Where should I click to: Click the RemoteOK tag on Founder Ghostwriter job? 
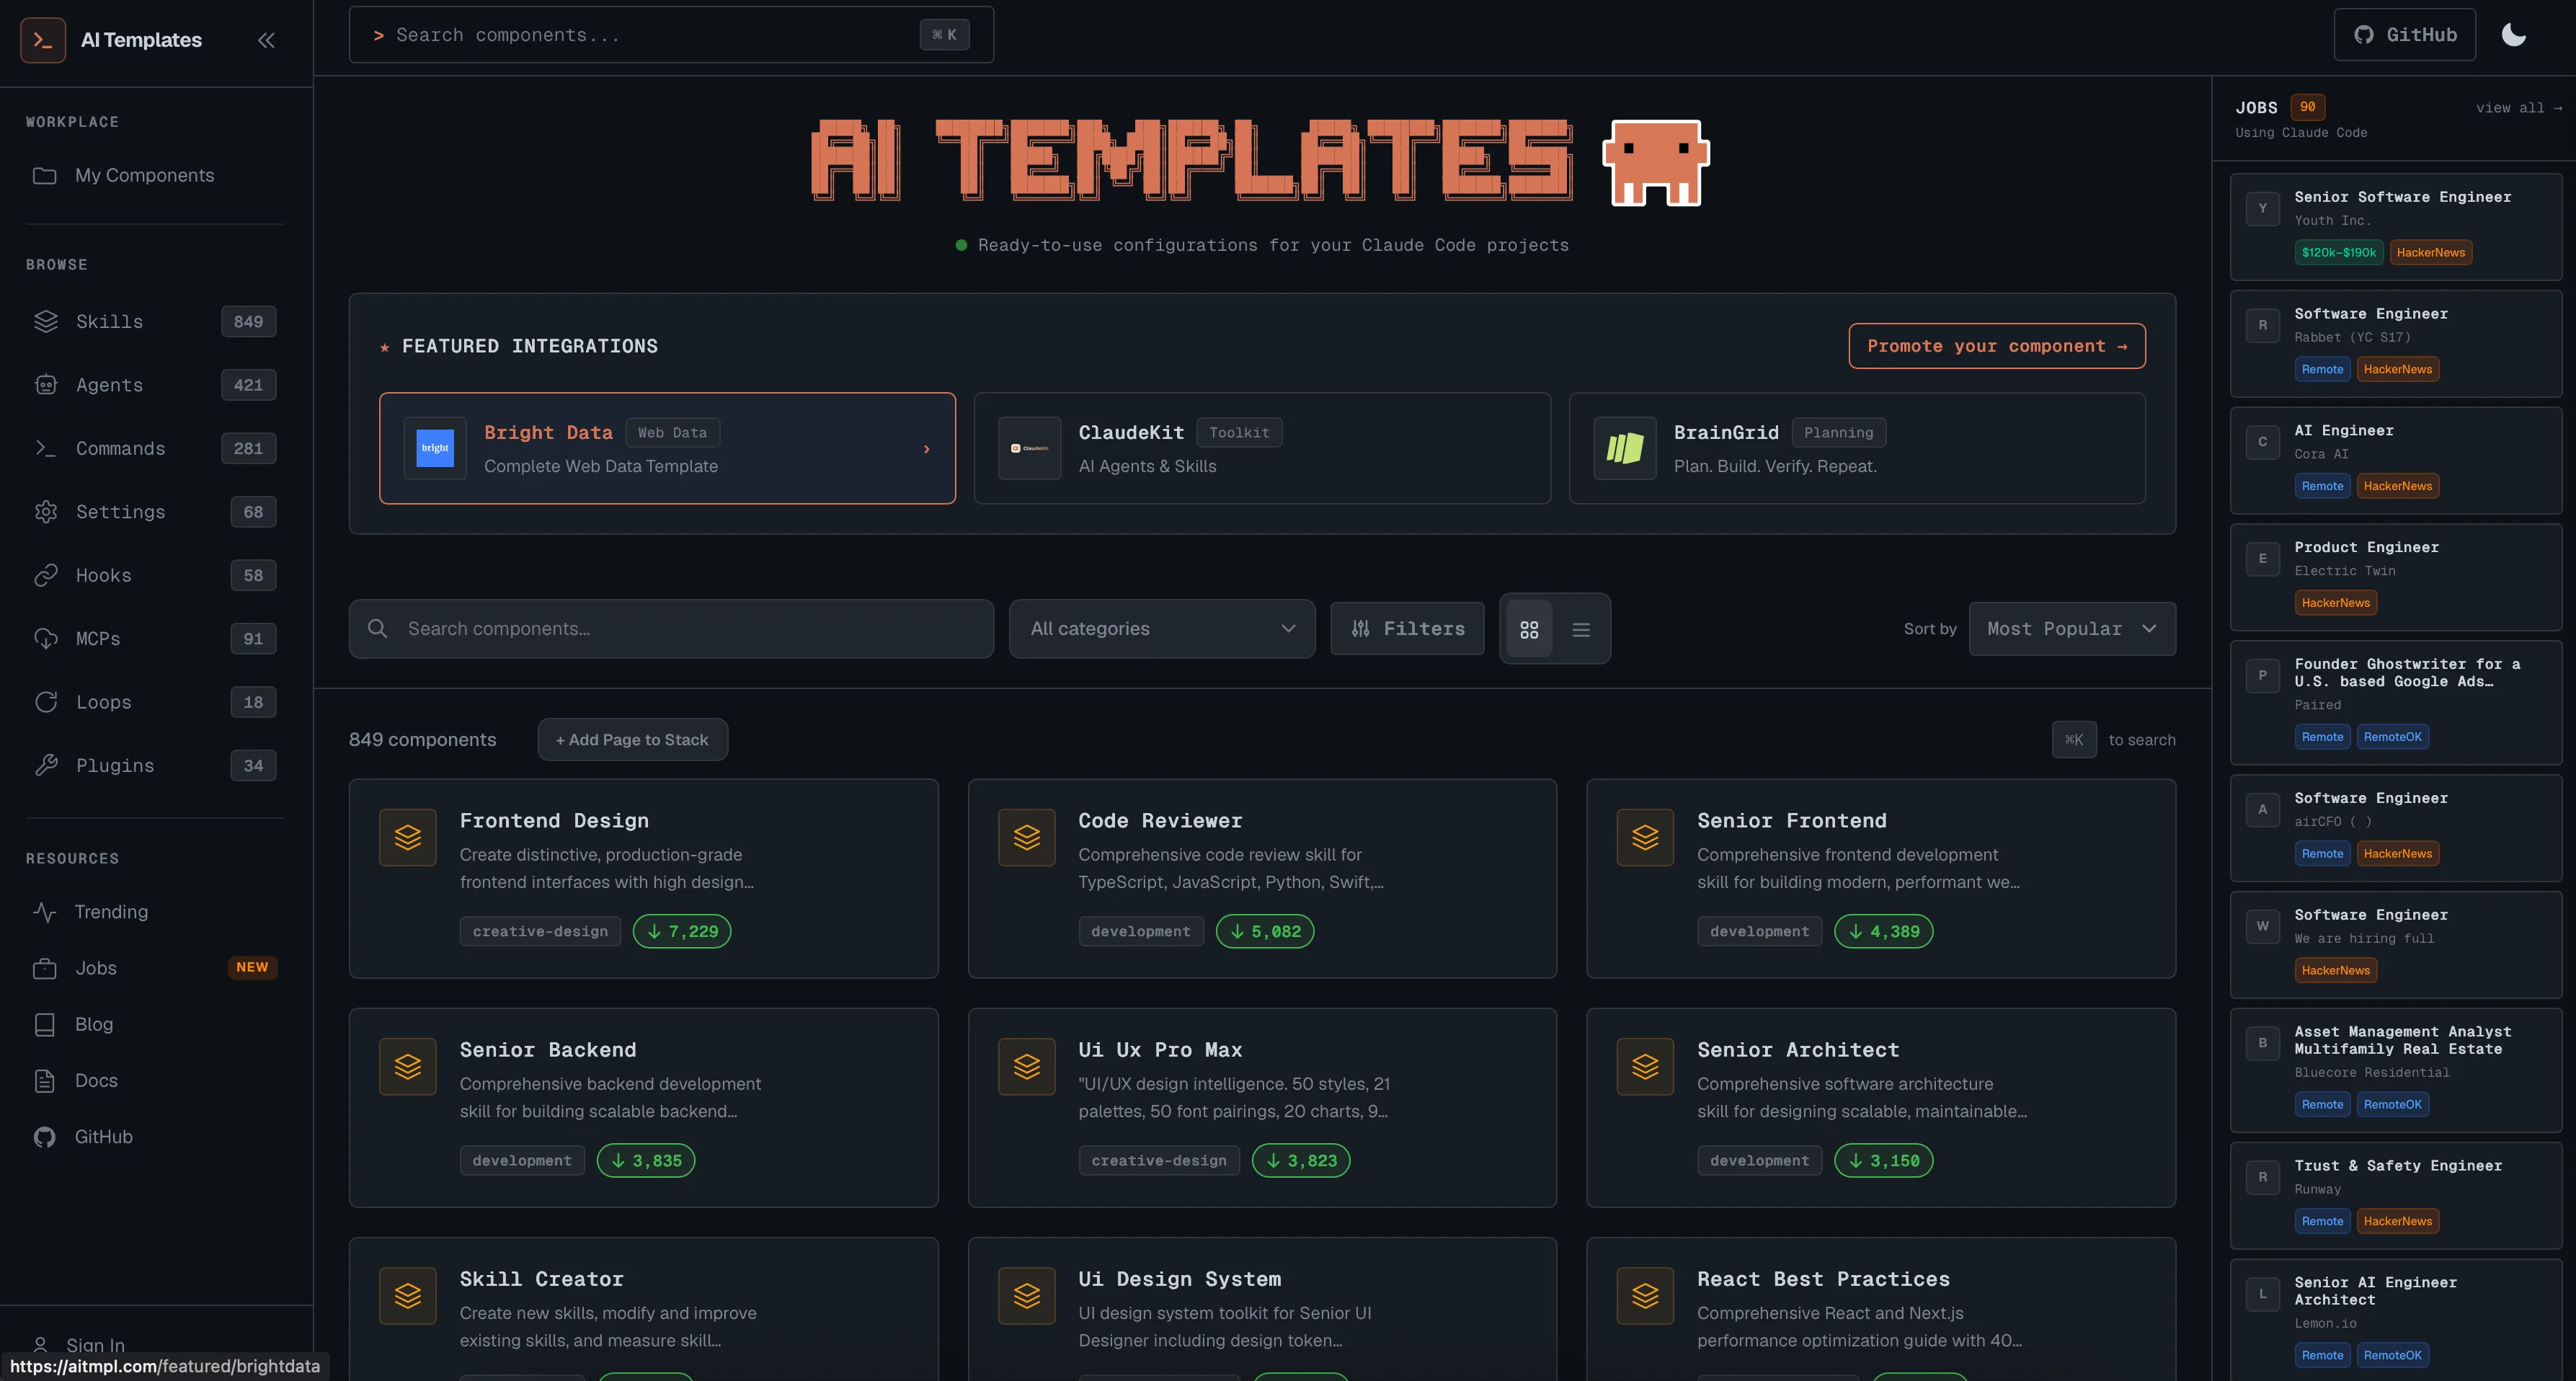[2393, 737]
